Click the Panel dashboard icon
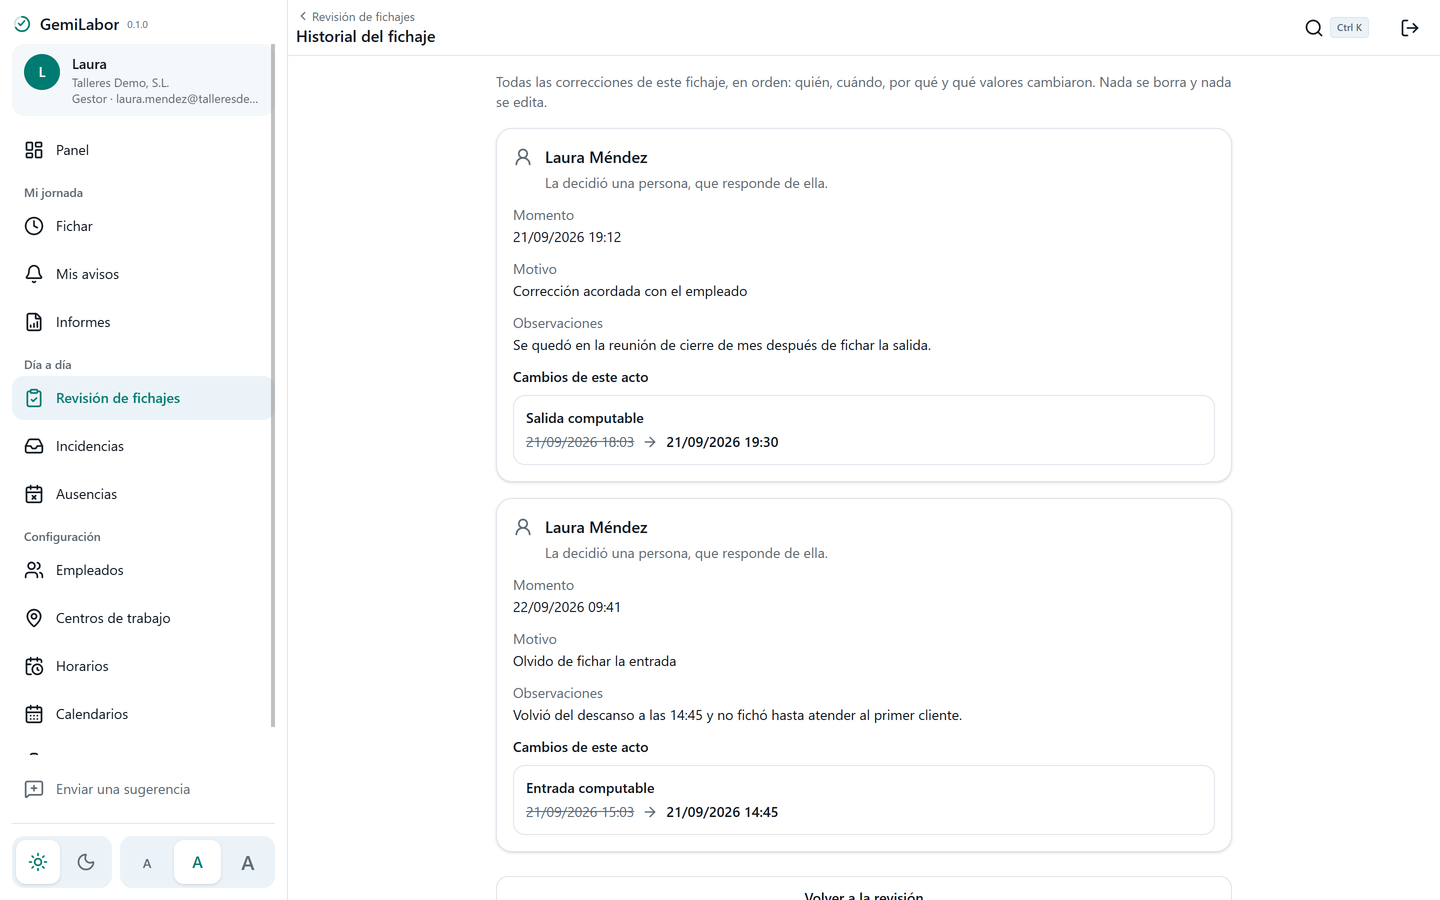1440x900 pixels. click(x=34, y=150)
